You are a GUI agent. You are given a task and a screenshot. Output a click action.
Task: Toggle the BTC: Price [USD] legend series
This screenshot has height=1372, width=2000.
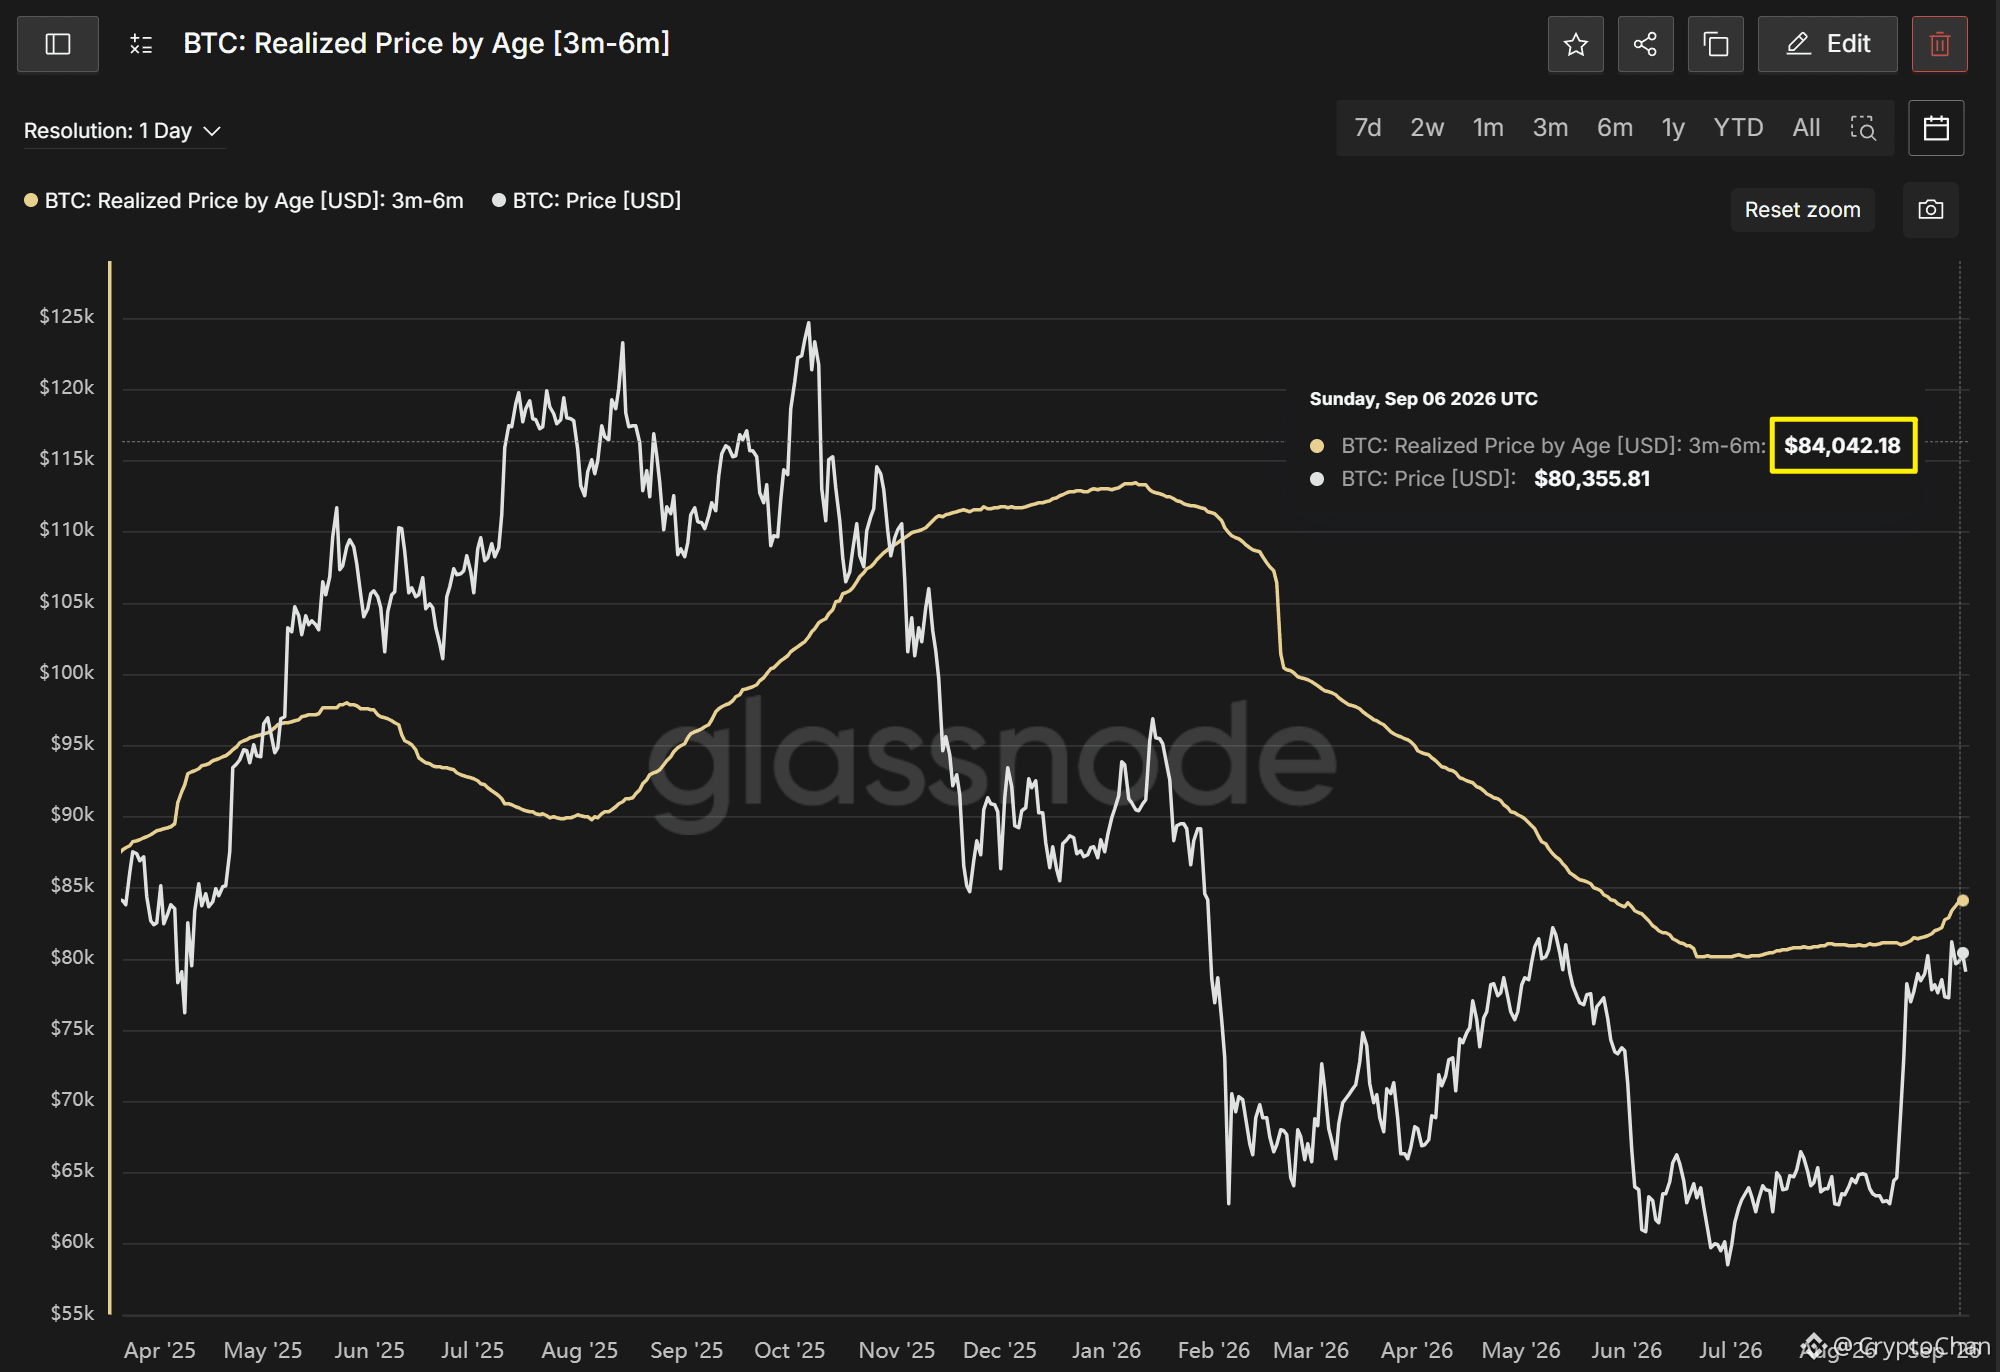coord(587,201)
